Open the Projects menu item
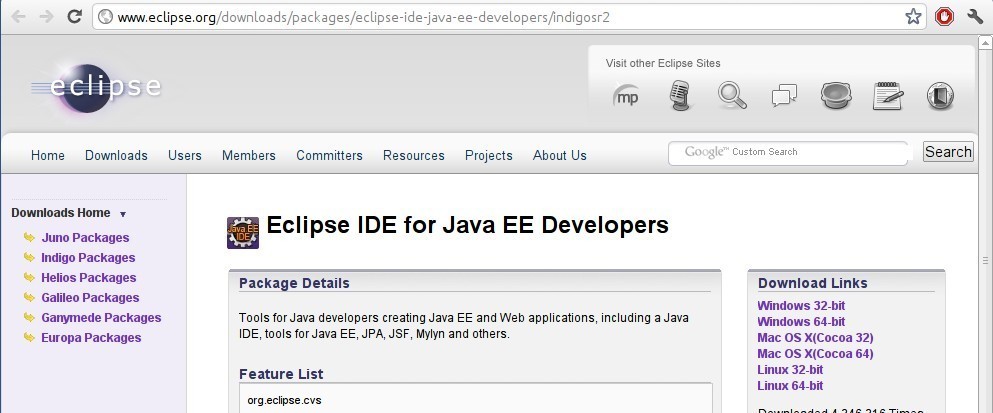This screenshot has height=413, width=993. click(x=489, y=155)
